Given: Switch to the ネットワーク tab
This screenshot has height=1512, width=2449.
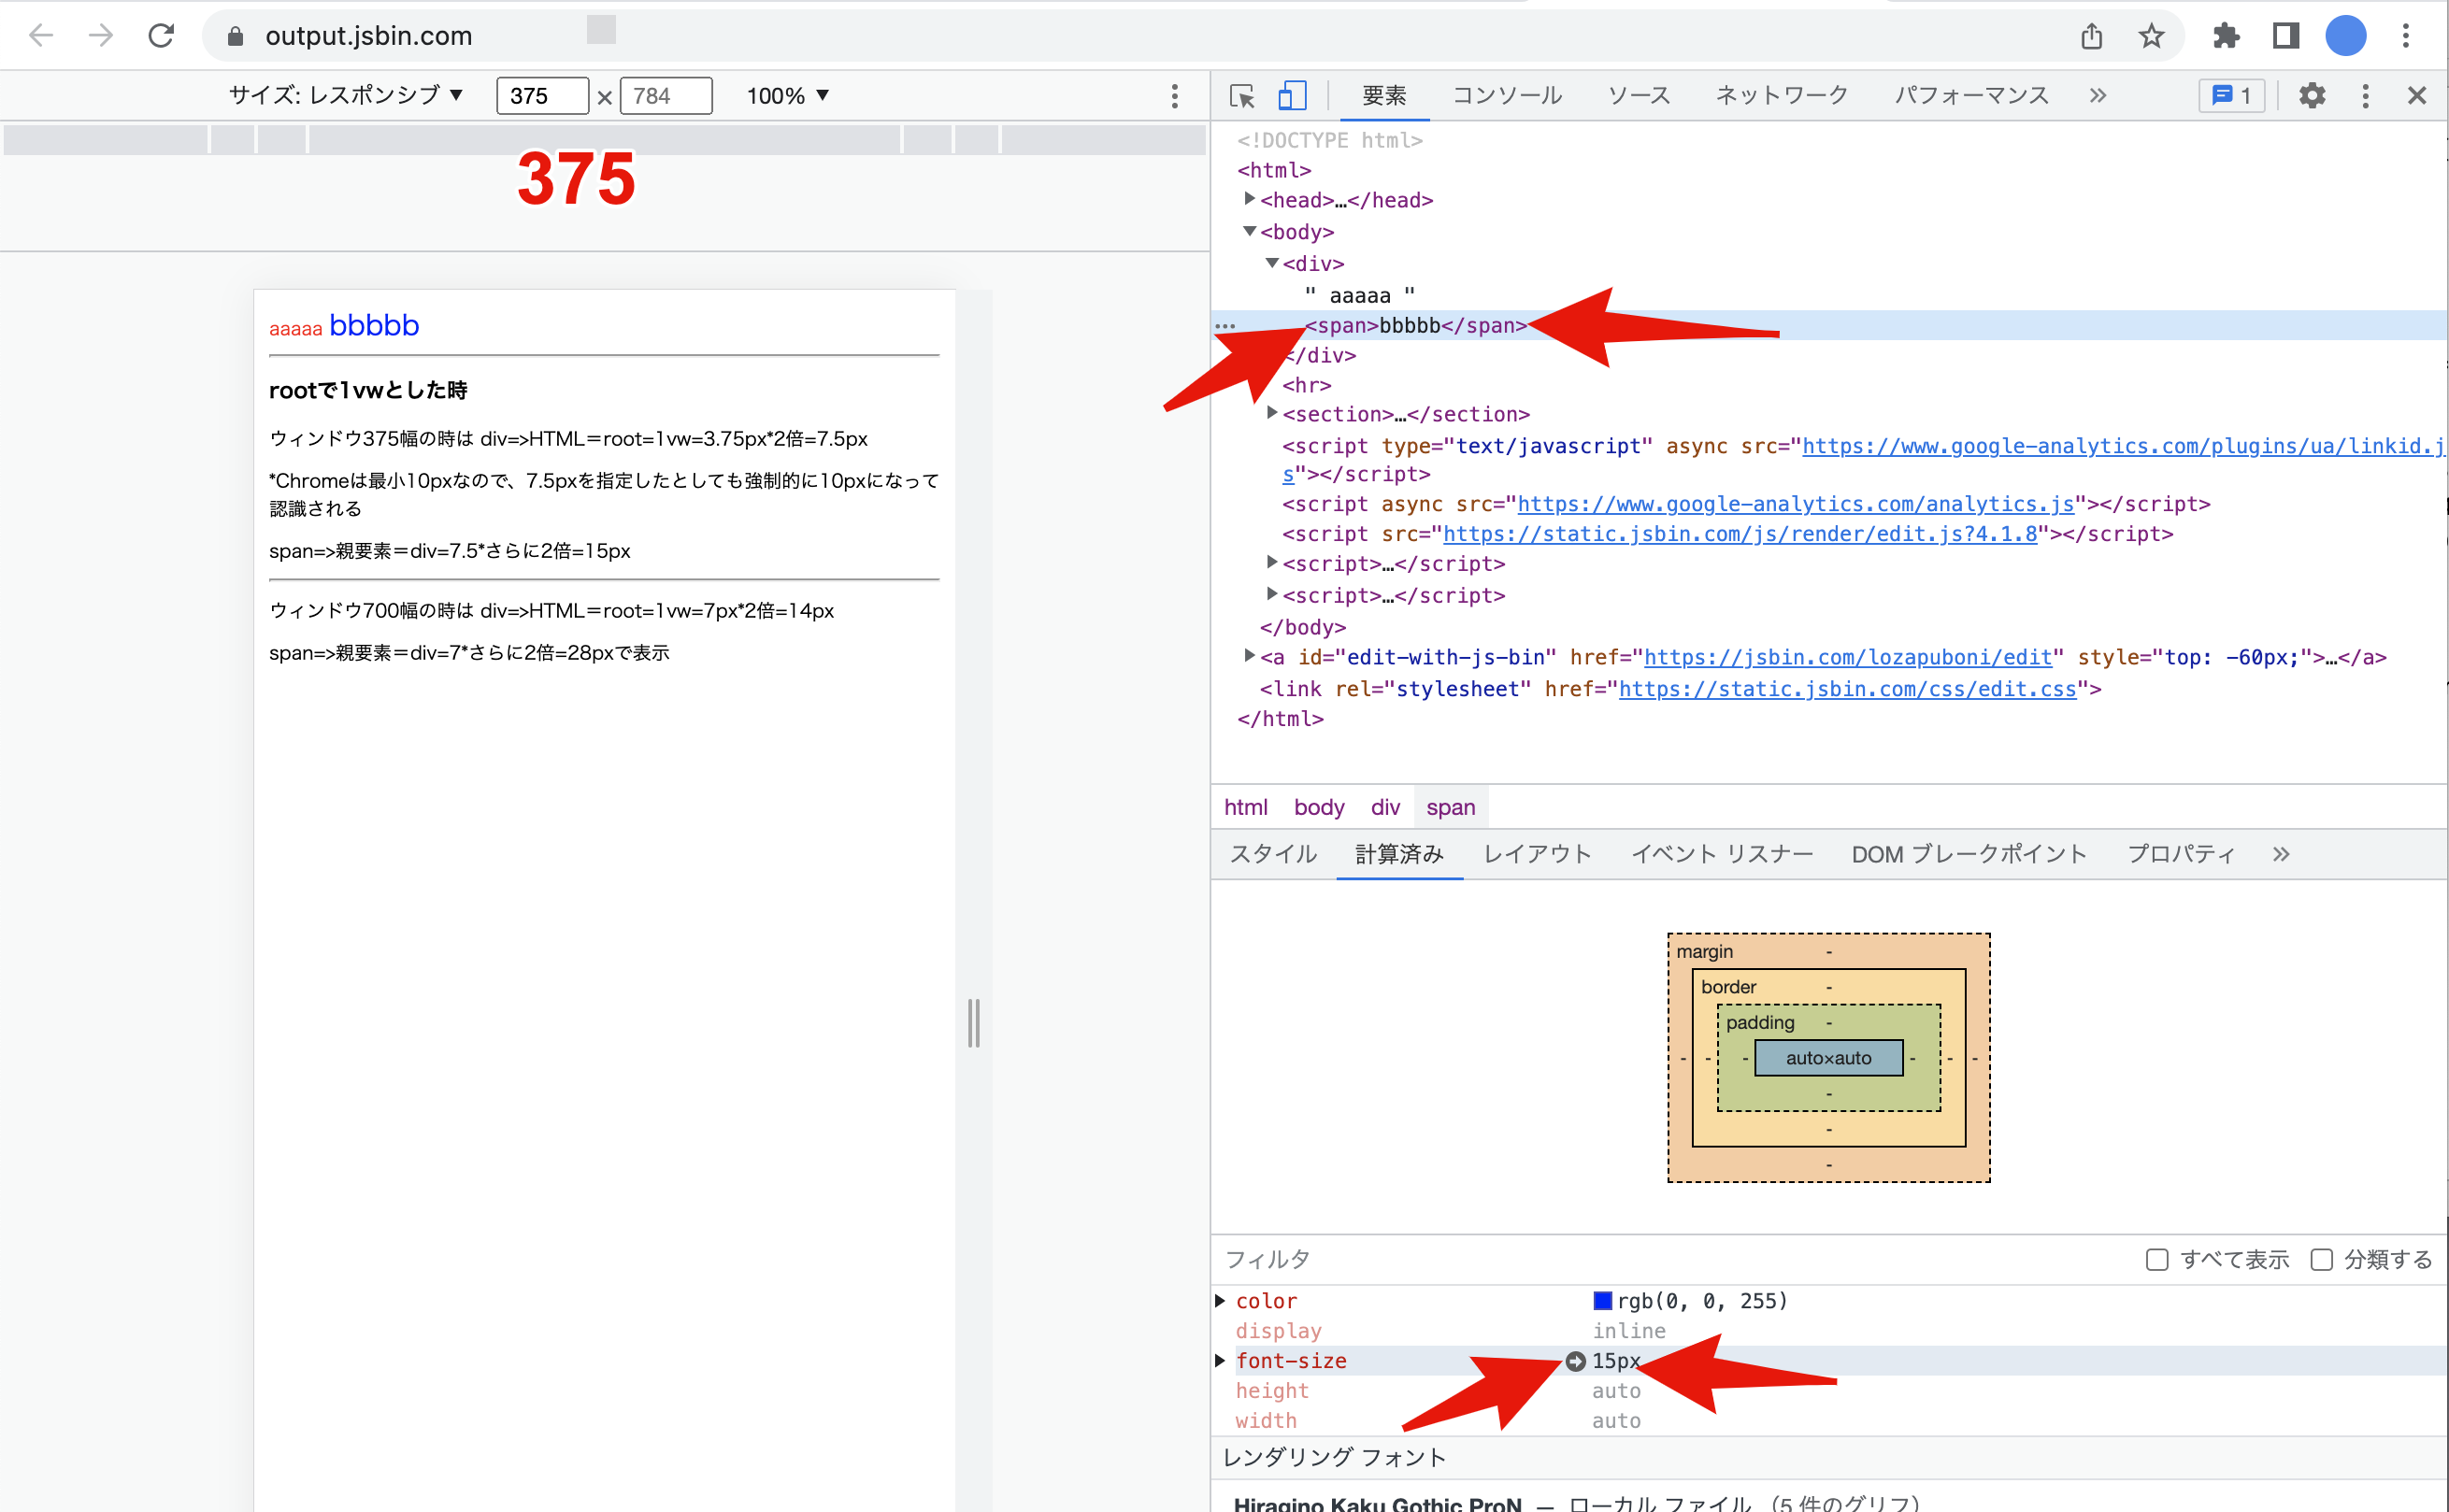Looking at the screenshot, I should pos(1782,96).
